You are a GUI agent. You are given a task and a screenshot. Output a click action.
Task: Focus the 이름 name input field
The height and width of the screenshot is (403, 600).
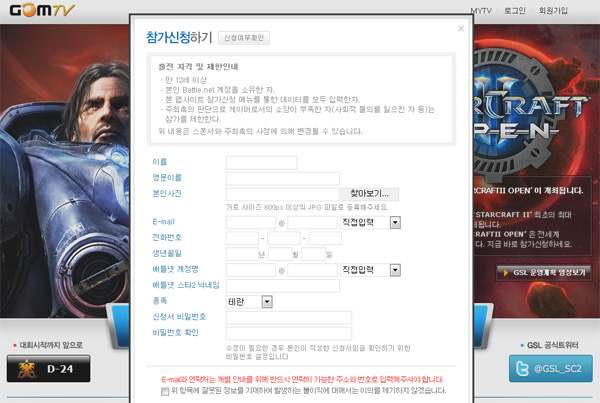261,162
